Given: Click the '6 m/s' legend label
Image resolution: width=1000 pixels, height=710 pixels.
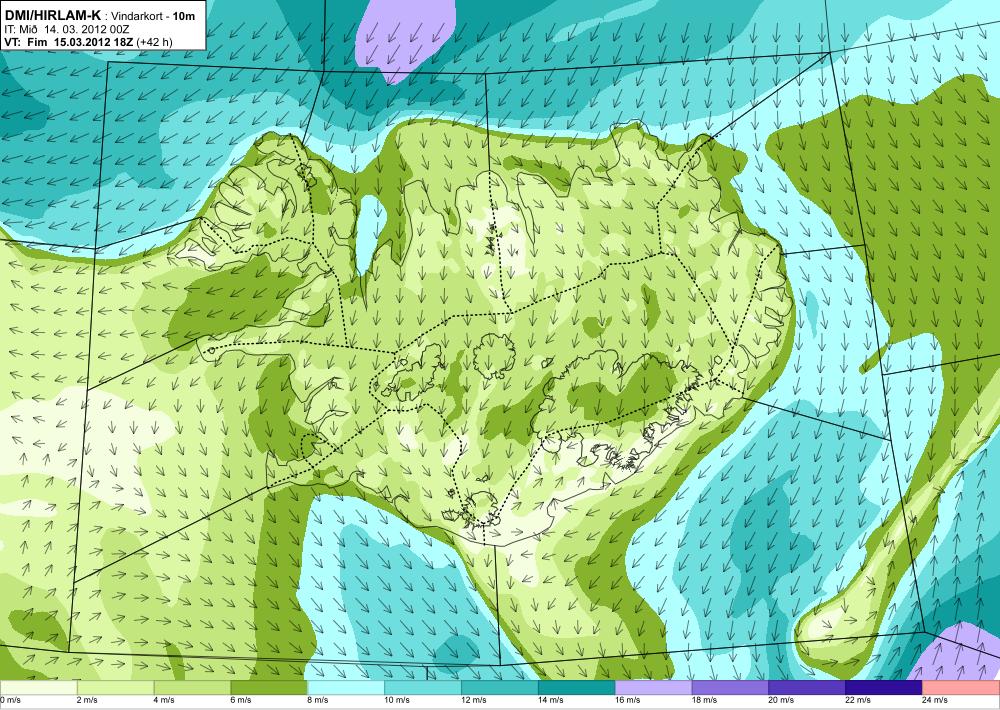Looking at the screenshot, I should (241, 700).
